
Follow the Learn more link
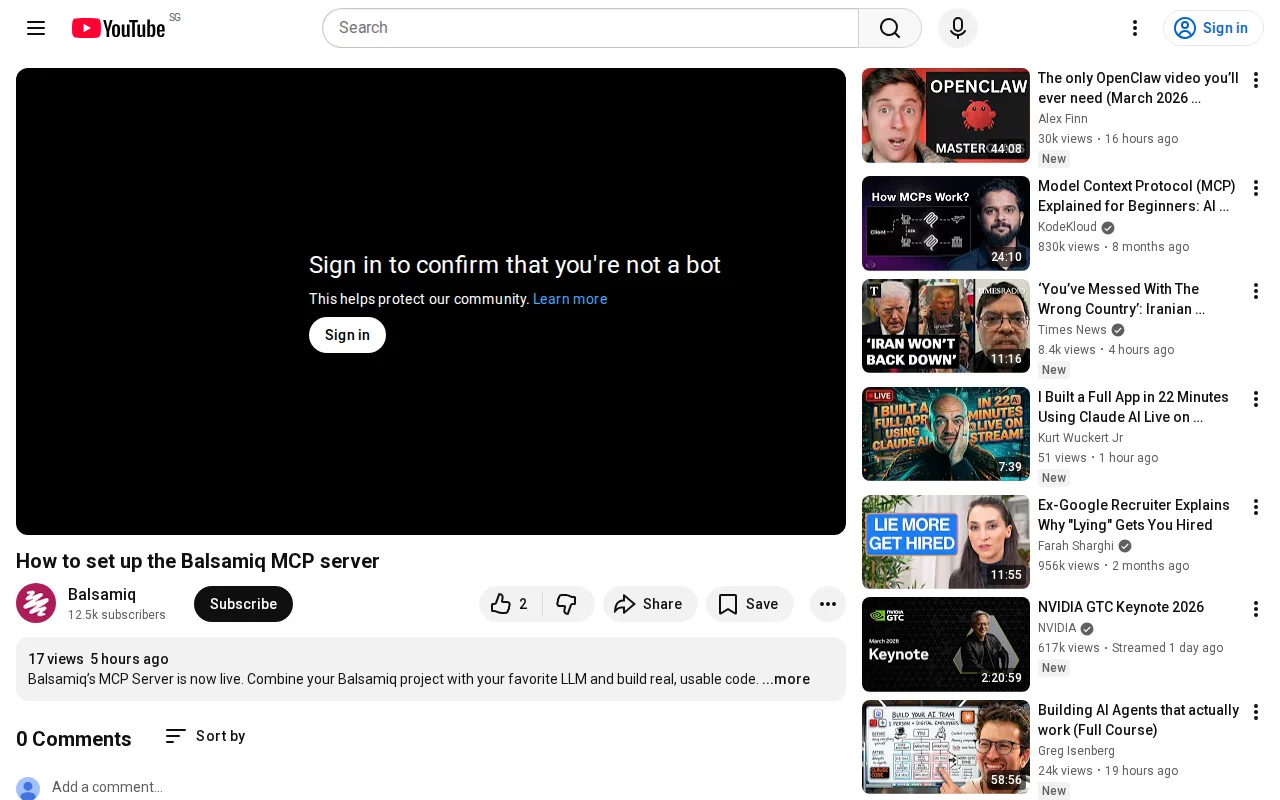(x=570, y=299)
